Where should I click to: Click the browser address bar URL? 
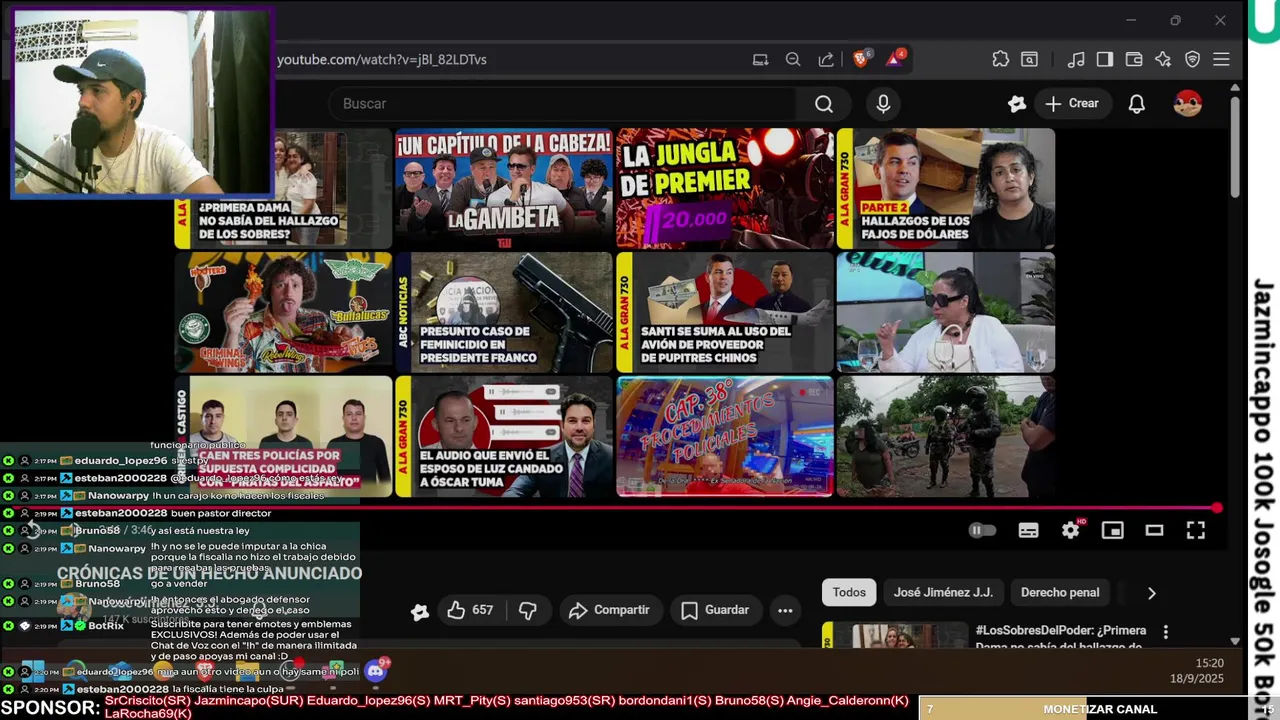tap(382, 59)
